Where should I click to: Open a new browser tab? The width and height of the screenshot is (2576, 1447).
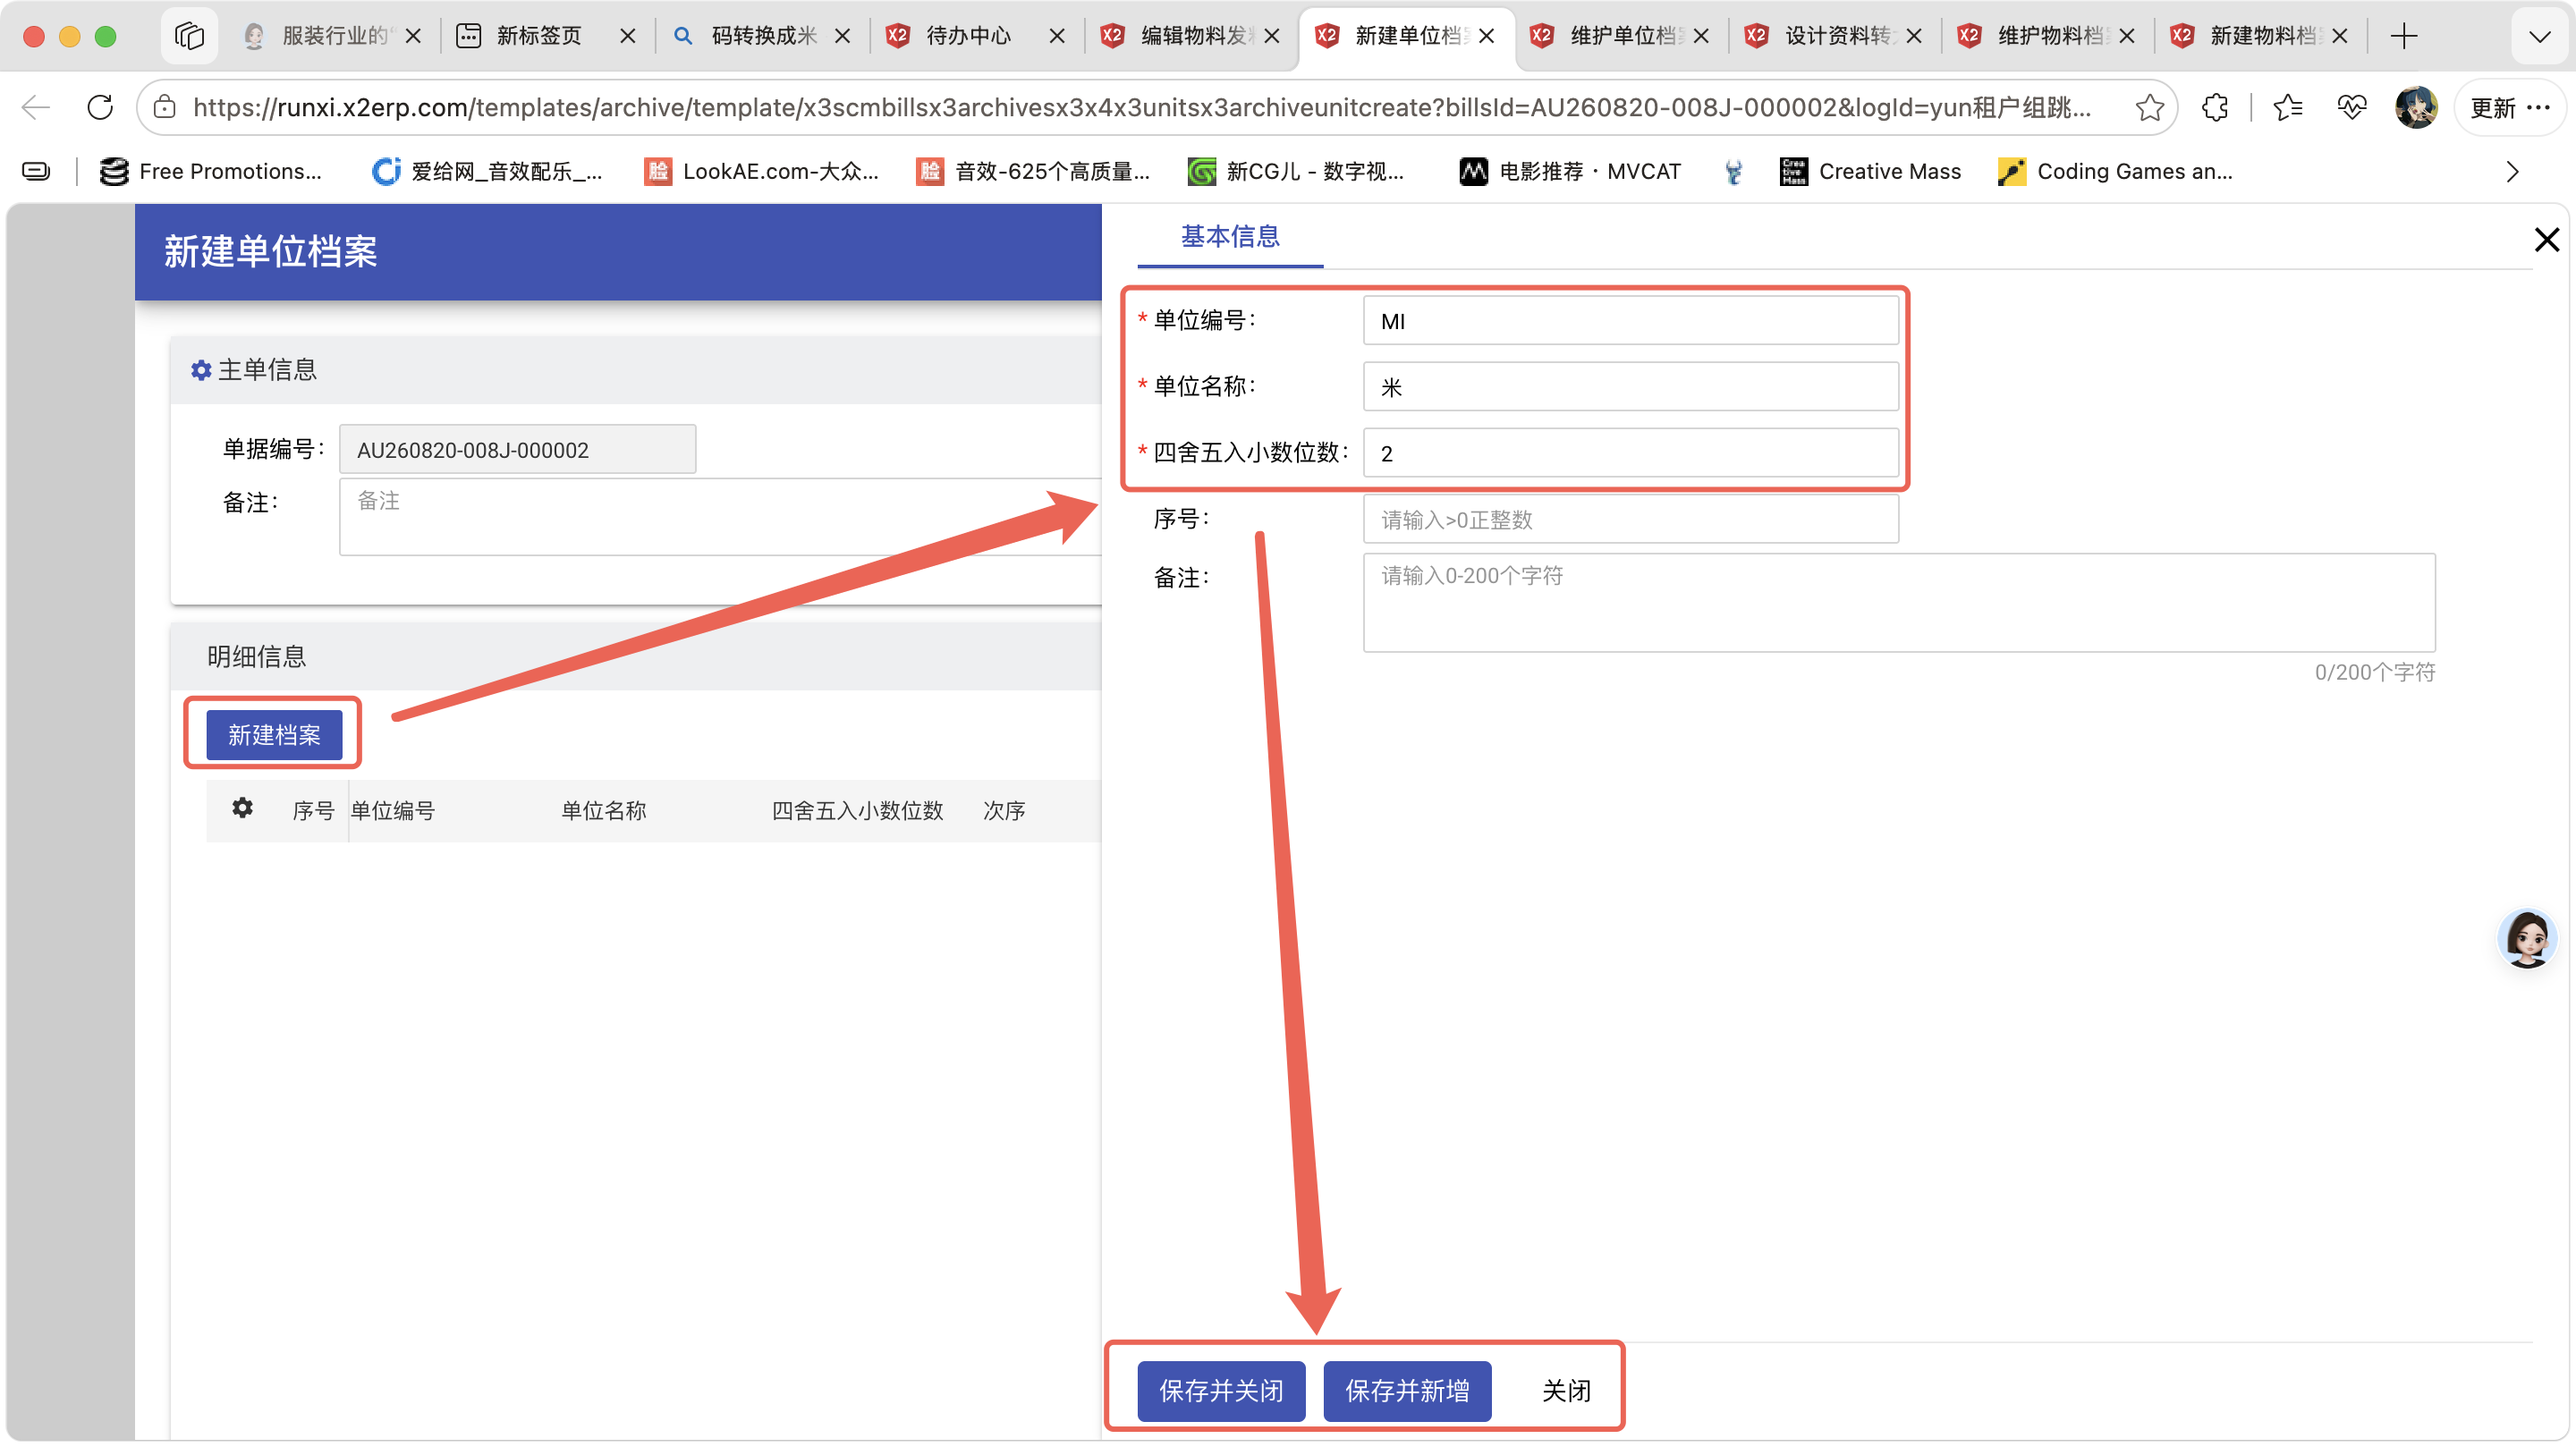point(2404,36)
